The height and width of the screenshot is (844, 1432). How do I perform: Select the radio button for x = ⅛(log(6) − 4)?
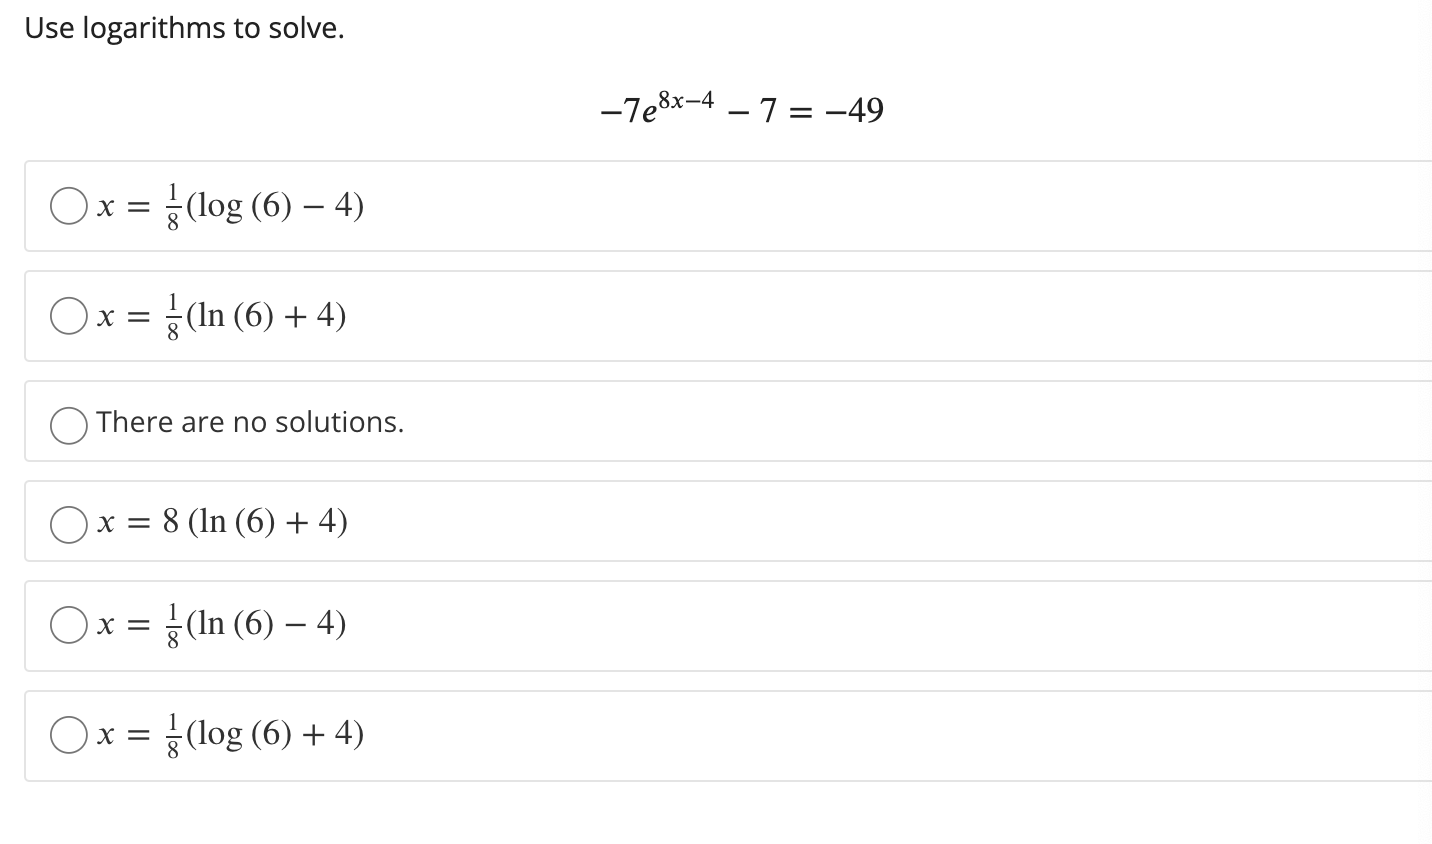pos(68,206)
